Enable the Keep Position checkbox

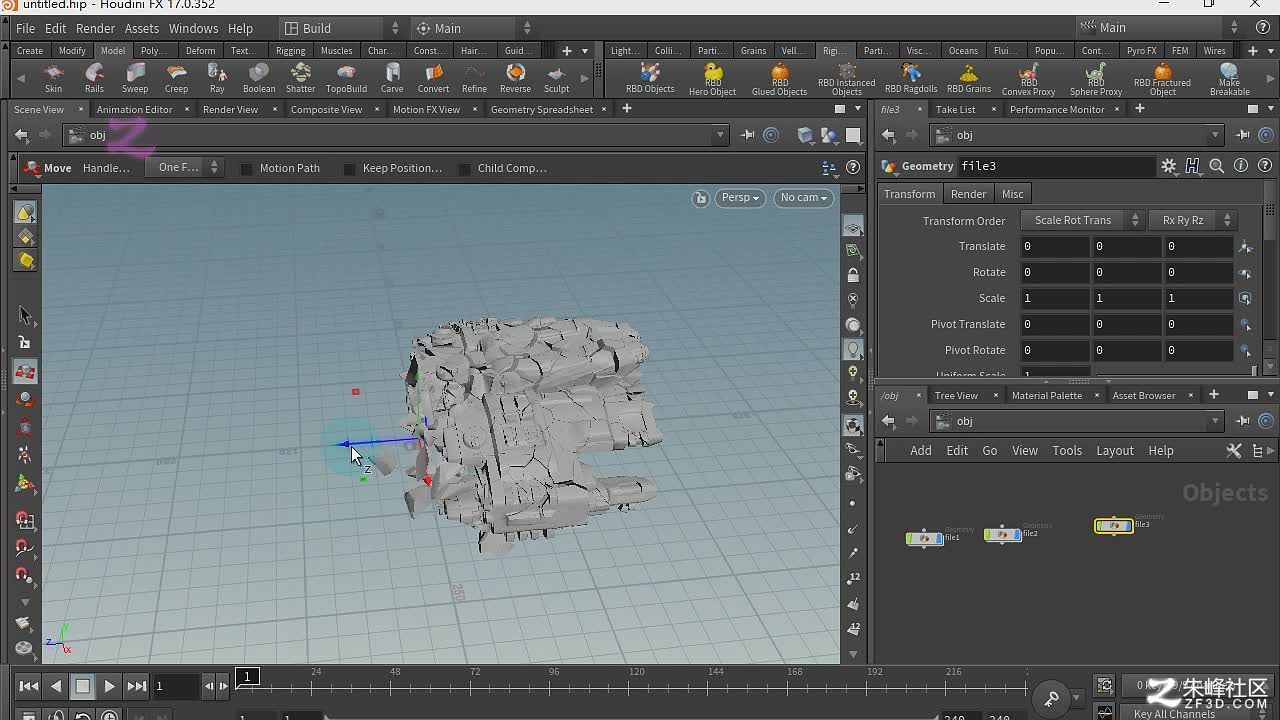349,168
